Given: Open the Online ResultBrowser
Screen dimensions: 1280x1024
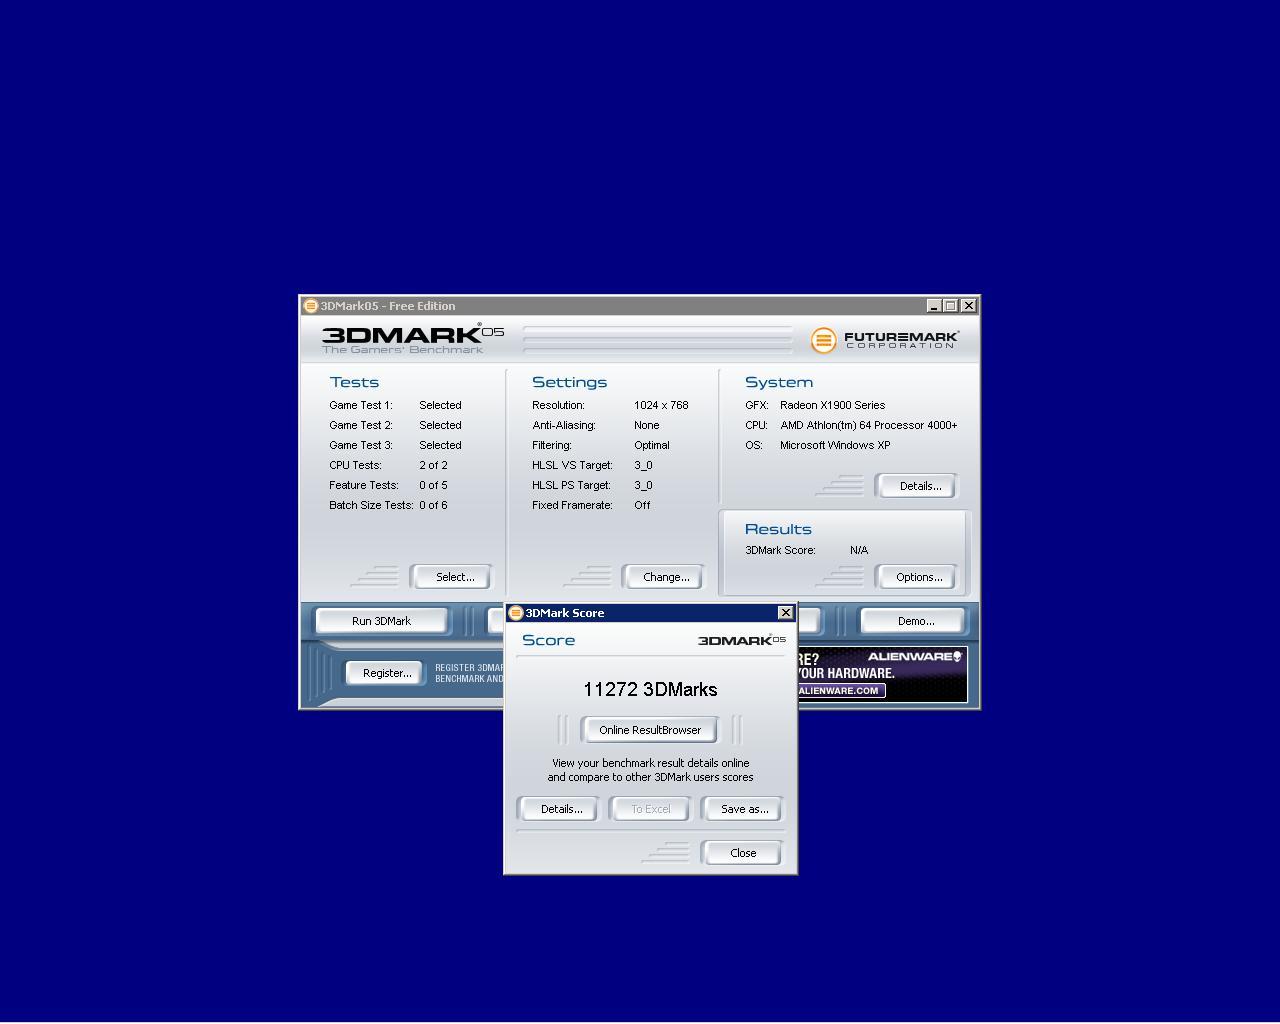Looking at the screenshot, I should click(650, 730).
